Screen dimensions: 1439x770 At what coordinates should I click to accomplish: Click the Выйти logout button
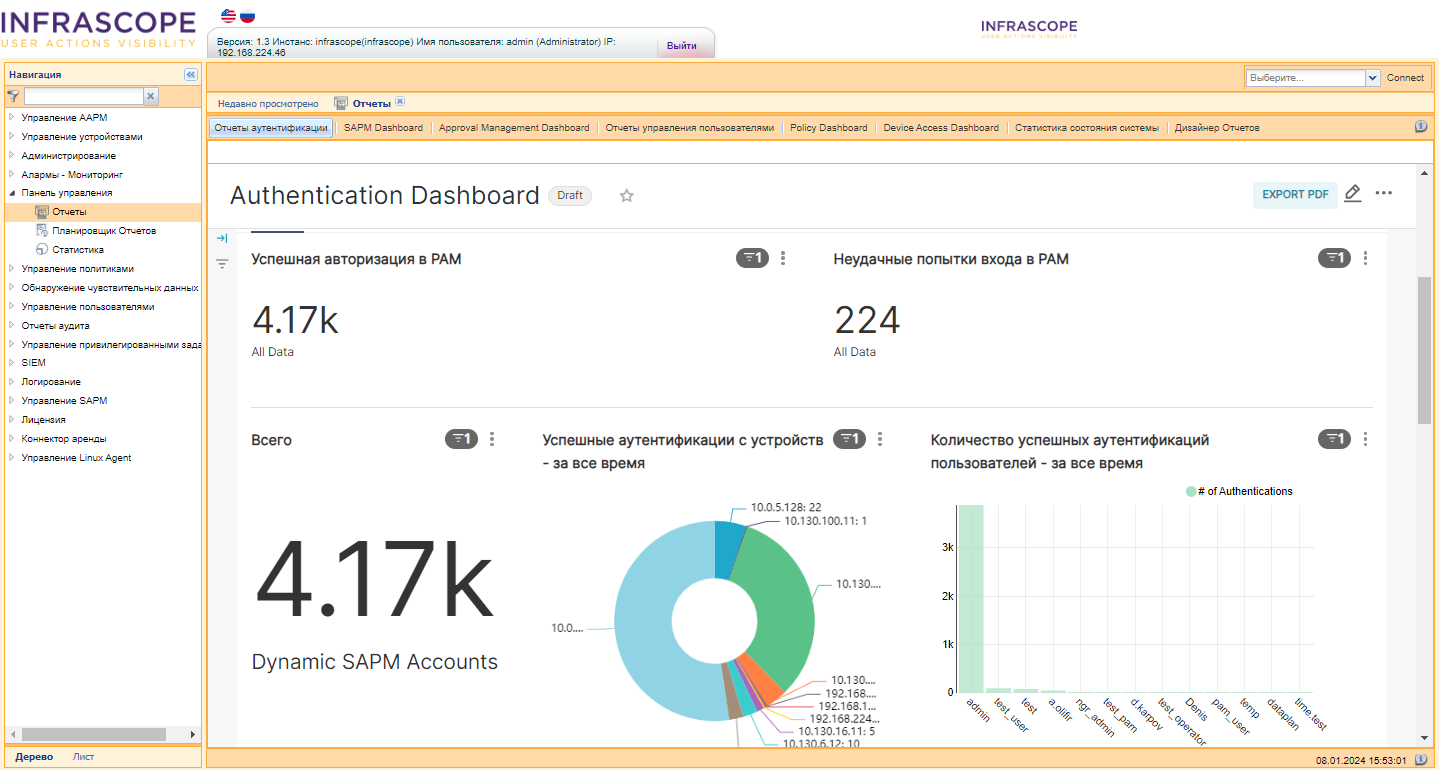coord(682,46)
